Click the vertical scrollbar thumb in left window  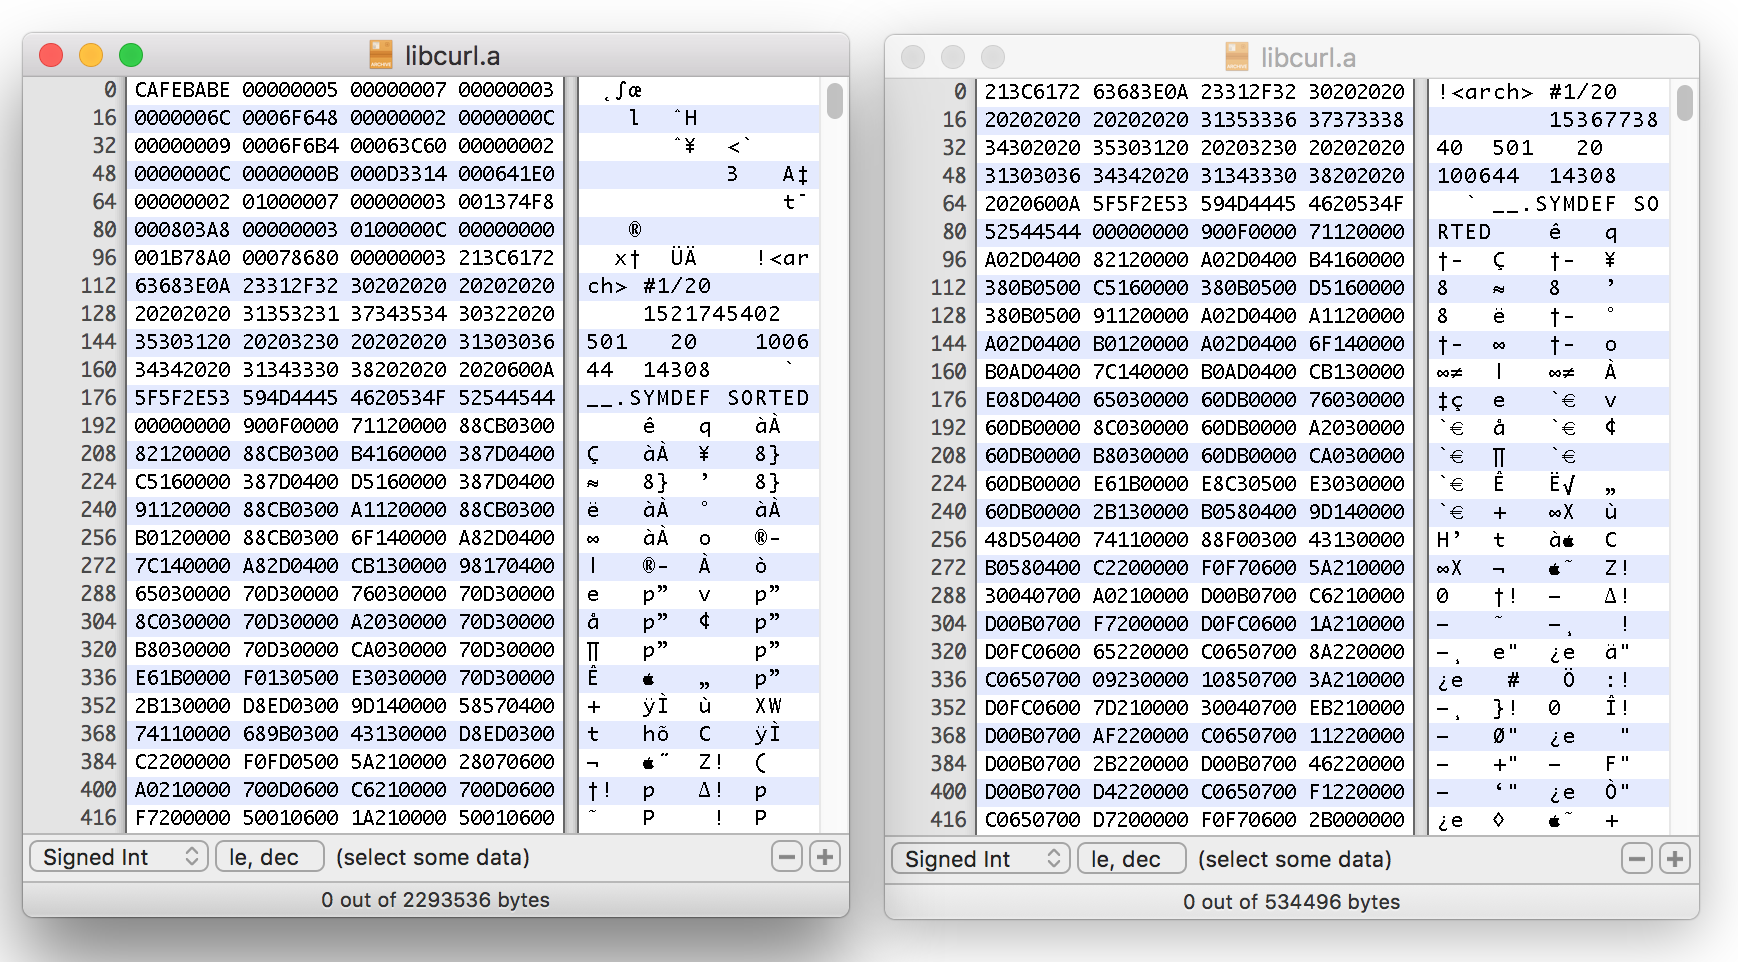[x=835, y=101]
